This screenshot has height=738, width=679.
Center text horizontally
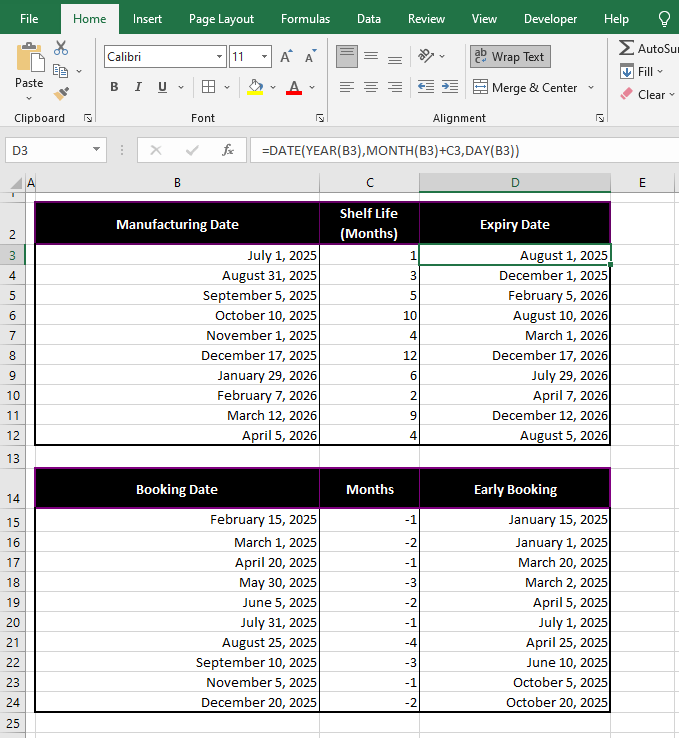tap(371, 87)
